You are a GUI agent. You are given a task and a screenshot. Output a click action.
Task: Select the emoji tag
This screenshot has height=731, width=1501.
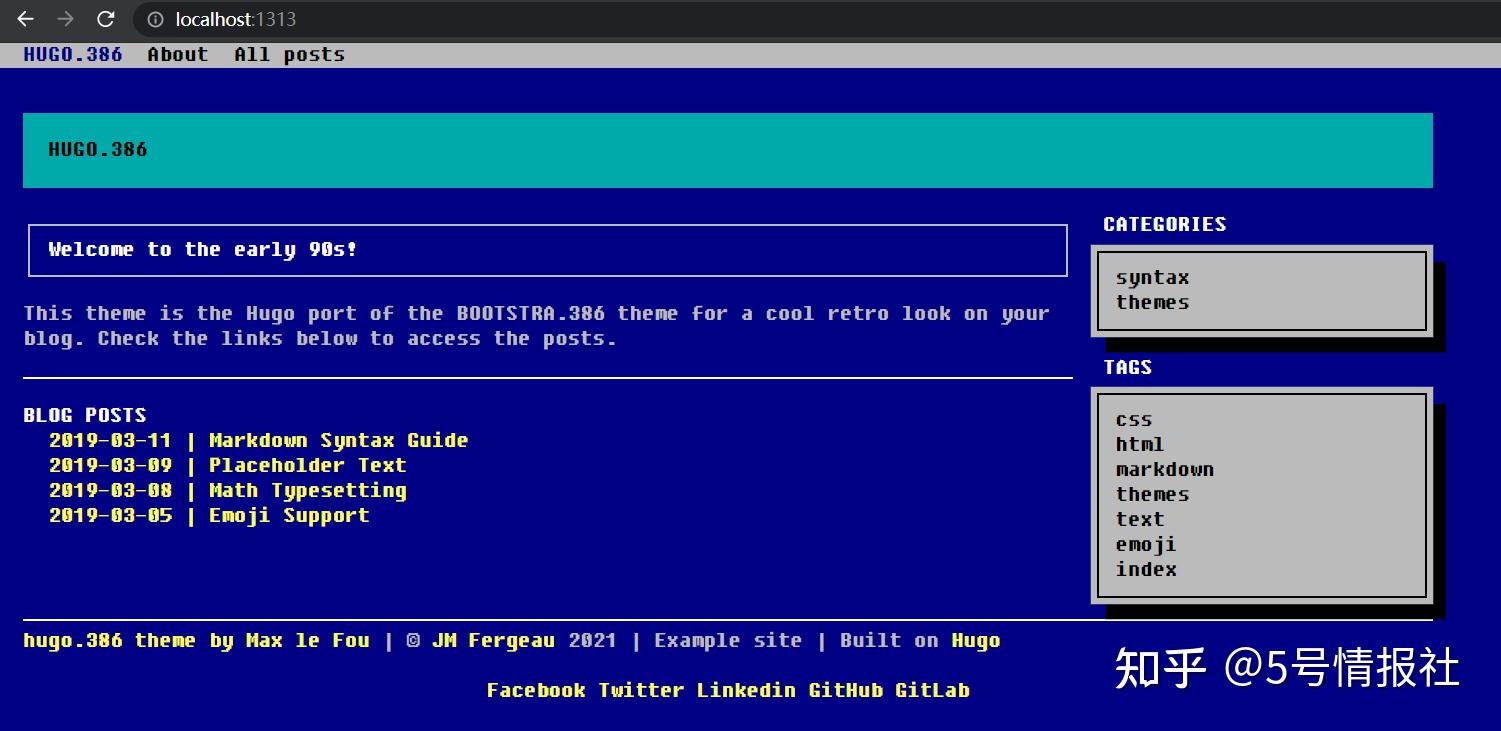coord(1146,545)
